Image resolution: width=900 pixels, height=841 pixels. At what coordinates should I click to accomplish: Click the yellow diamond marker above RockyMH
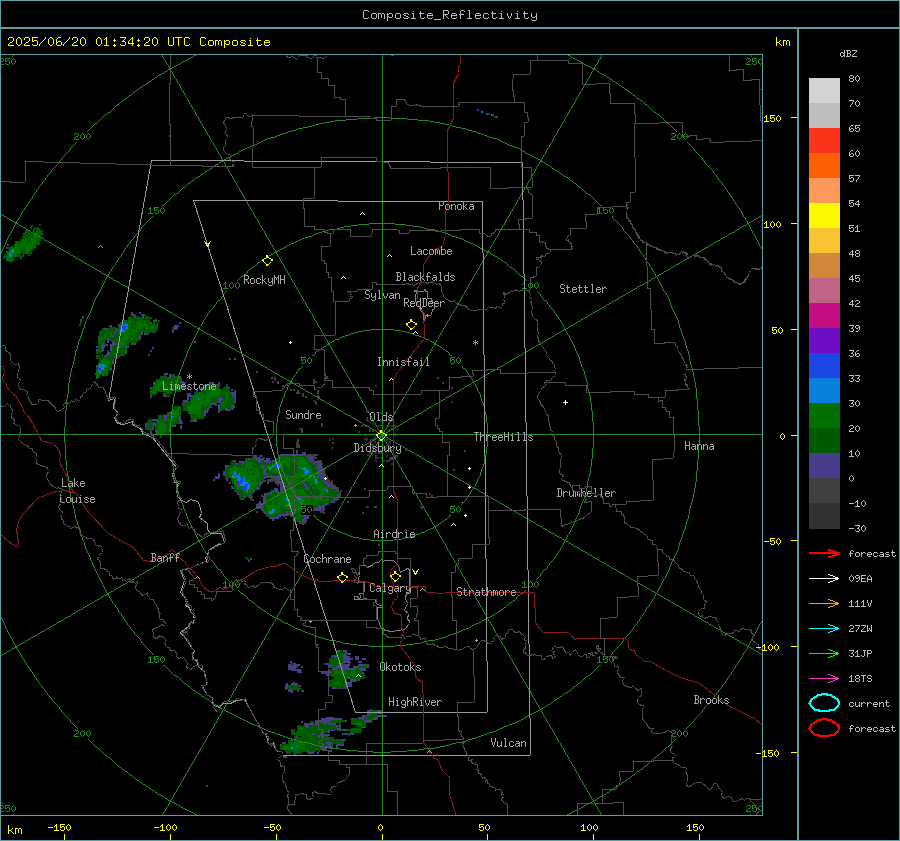[267, 261]
